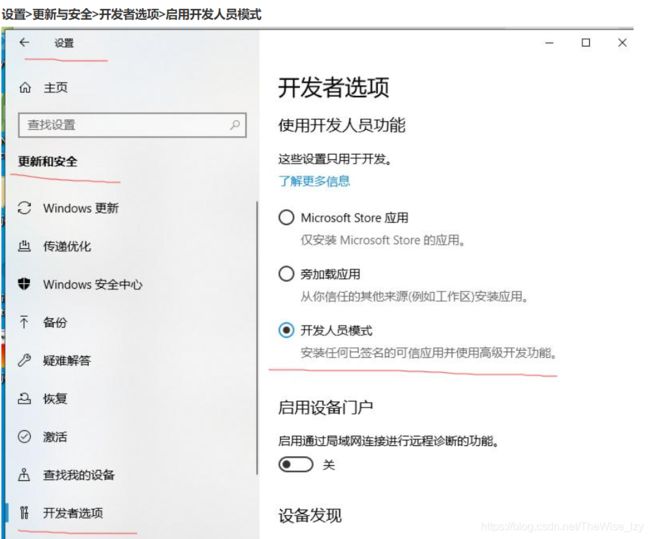Click the 开发者选项 tools icon

(24, 513)
